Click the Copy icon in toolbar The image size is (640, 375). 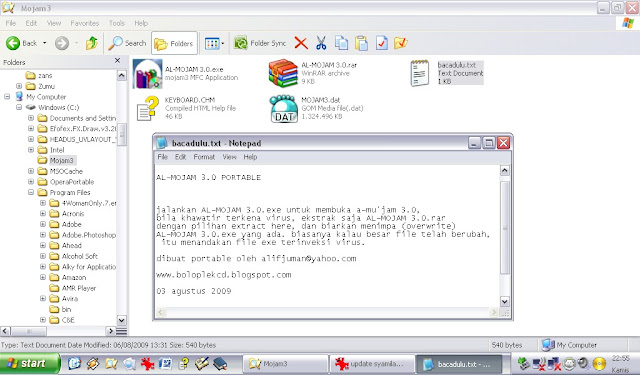point(341,43)
